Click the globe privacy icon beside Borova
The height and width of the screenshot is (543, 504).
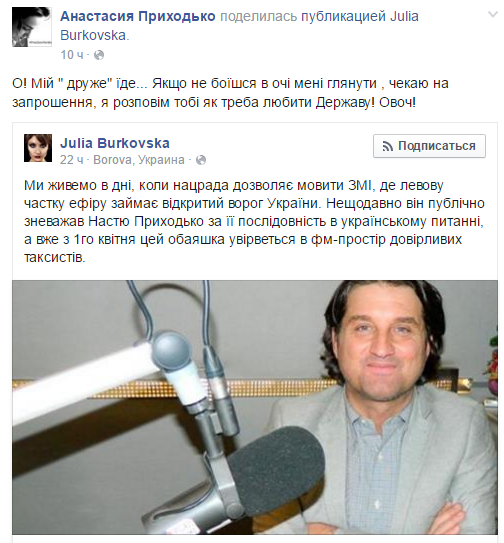click(201, 160)
